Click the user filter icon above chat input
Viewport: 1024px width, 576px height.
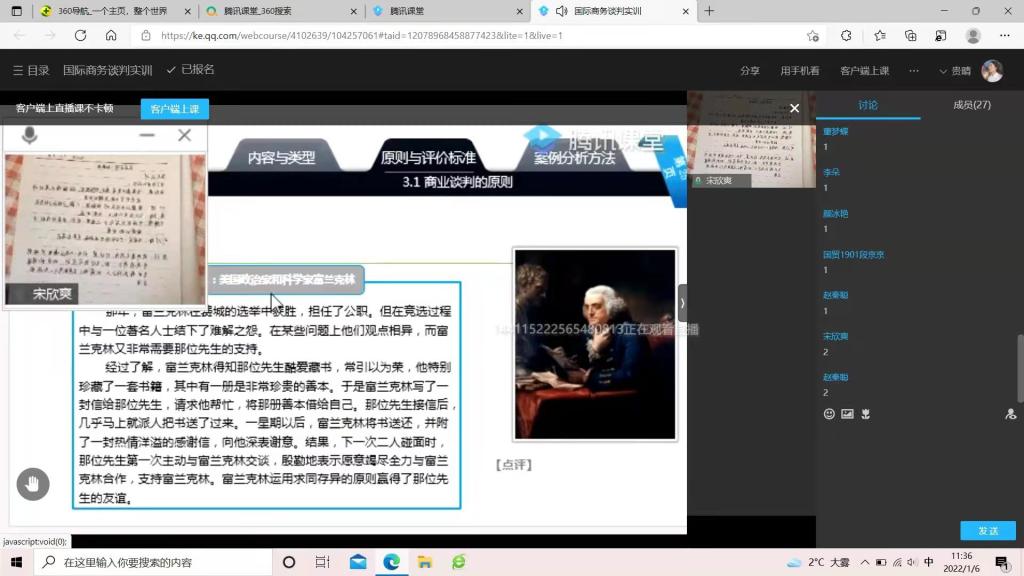[x=1010, y=414]
